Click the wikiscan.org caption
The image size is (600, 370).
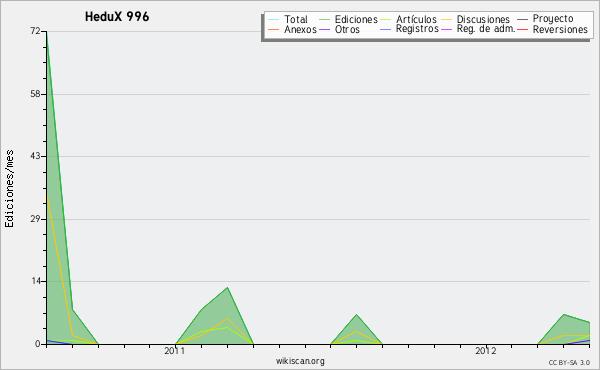tap(300, 361)
